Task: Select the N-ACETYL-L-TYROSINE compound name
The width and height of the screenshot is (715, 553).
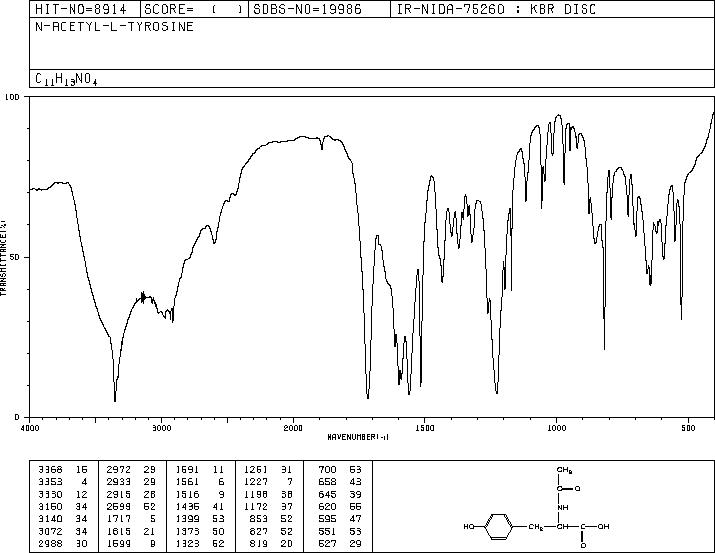Action: (x=114, y=27)
